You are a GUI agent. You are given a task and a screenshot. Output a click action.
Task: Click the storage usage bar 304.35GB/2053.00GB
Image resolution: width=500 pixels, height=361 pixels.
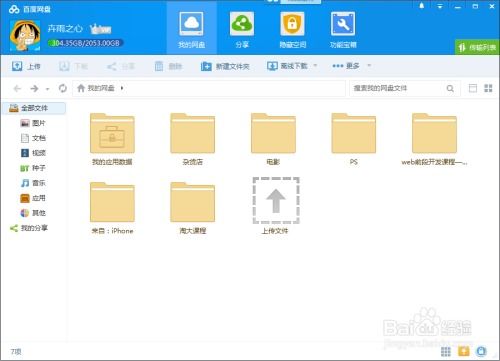86,43
